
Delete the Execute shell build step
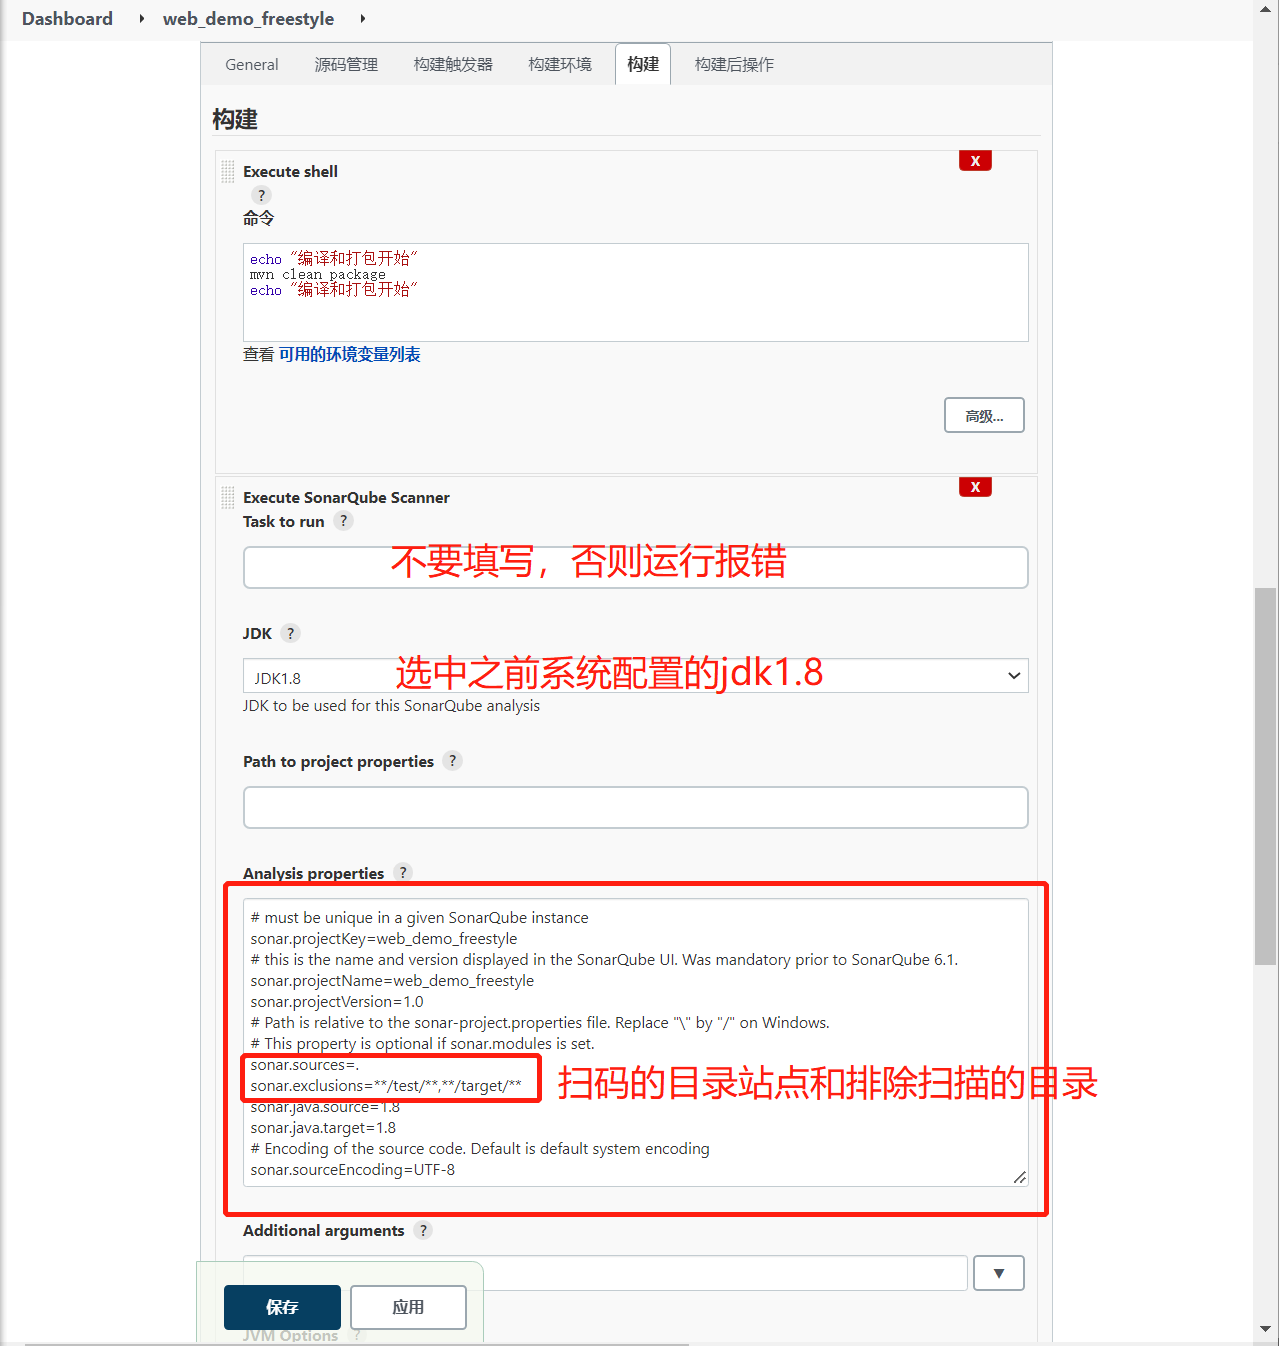point(975,161)
